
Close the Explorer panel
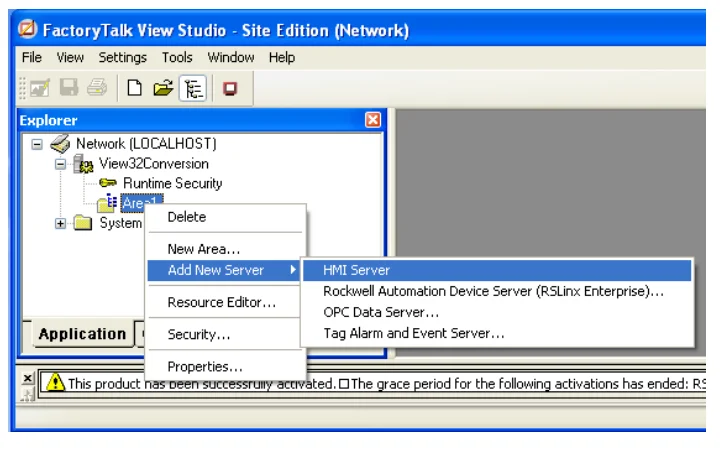pyautogui.click(x=373, y=120)
